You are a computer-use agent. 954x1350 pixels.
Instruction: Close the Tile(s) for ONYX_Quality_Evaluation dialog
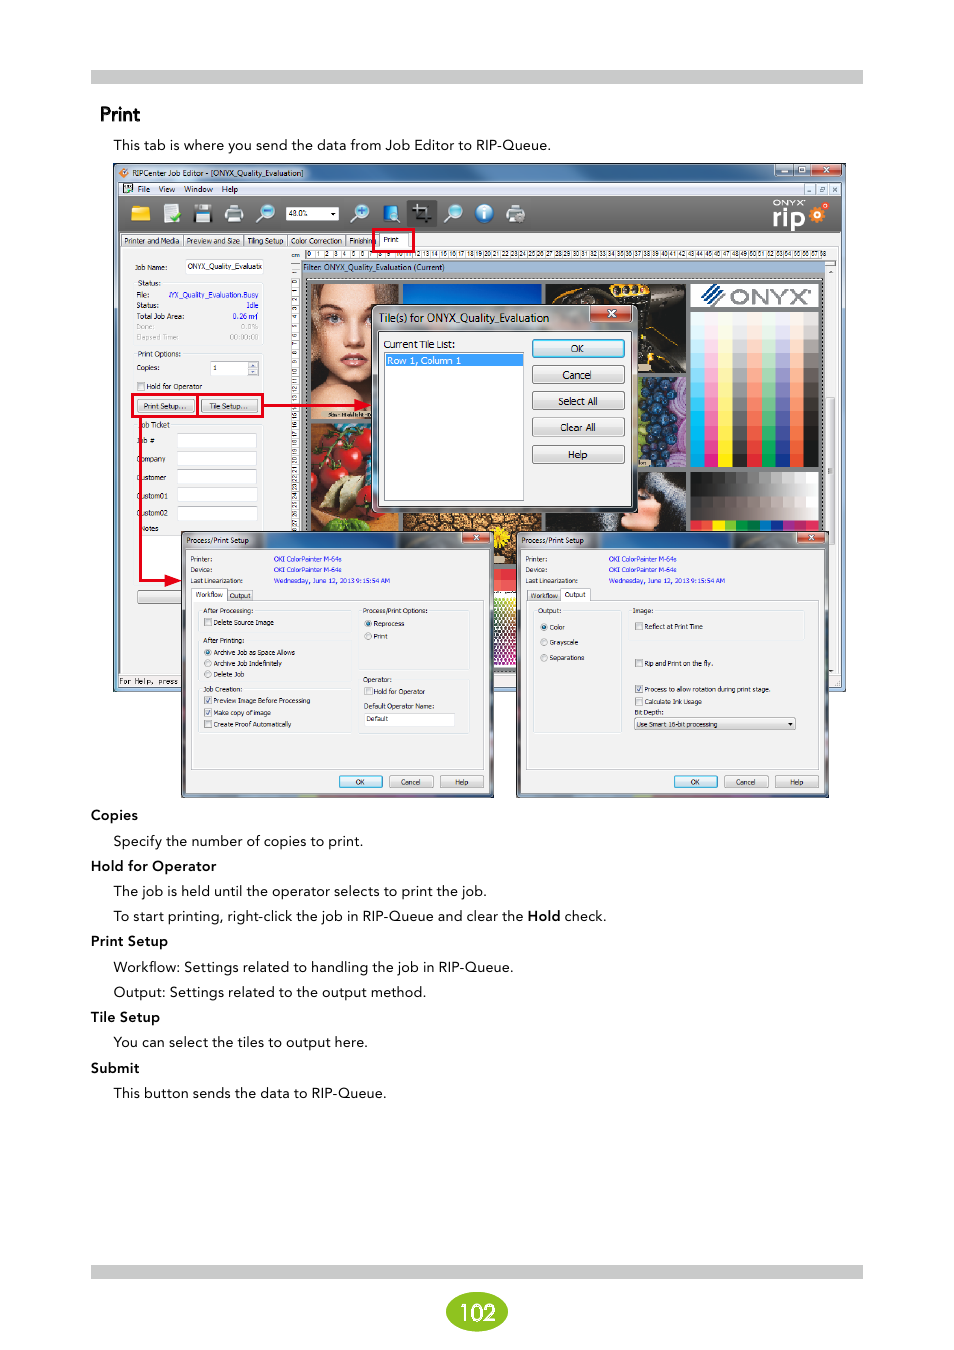click(611, 314)
